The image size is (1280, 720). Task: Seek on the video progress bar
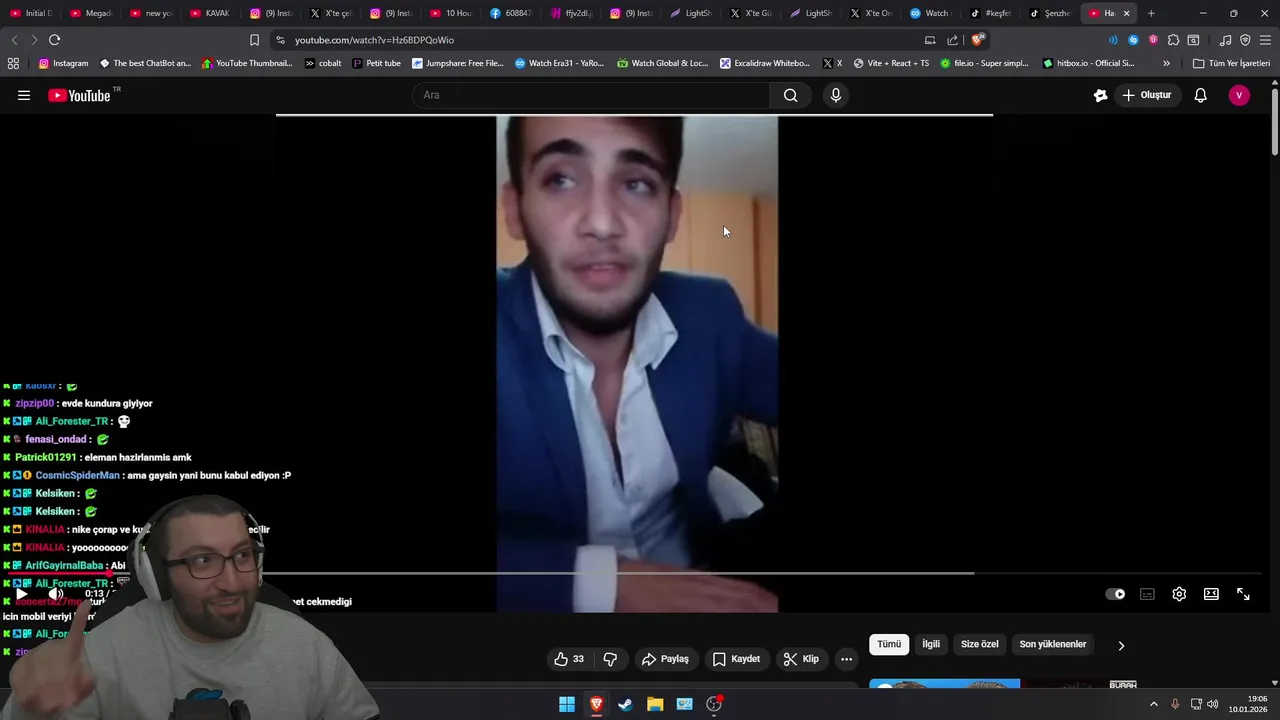click(635, 573)
